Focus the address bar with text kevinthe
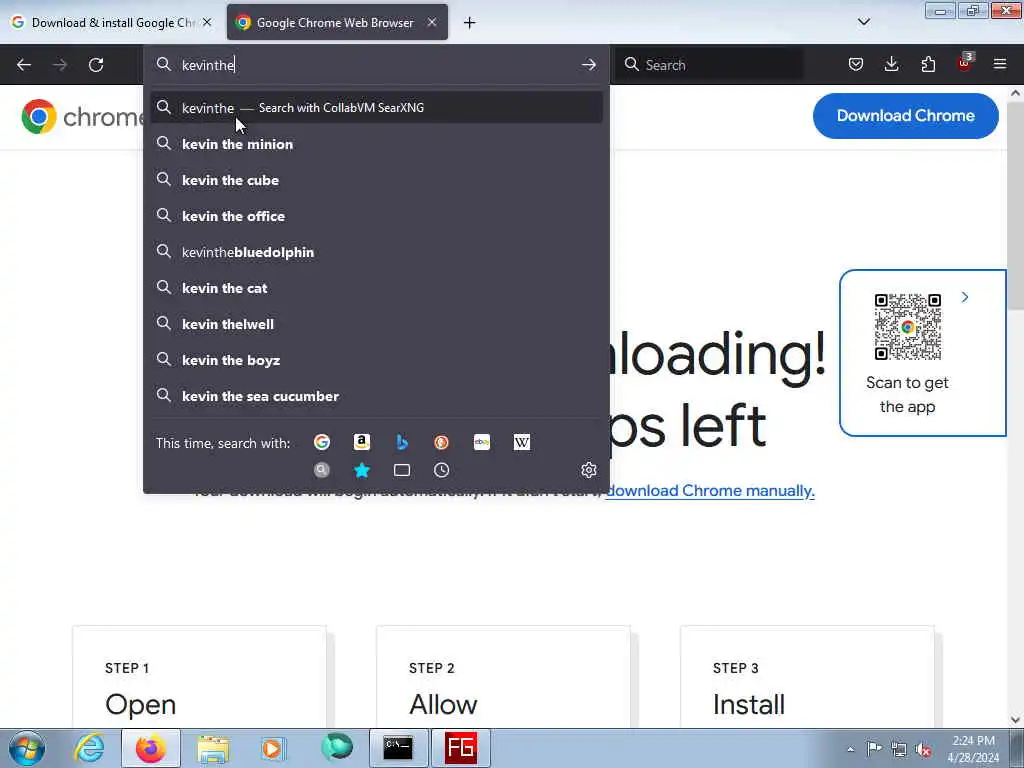Image resolution: width=1024 pixels, height=768 pixels. (376, 65)
